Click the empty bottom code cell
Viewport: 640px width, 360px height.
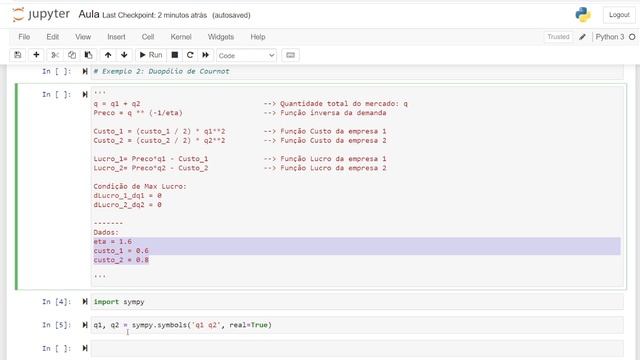[x=357, y=349]
